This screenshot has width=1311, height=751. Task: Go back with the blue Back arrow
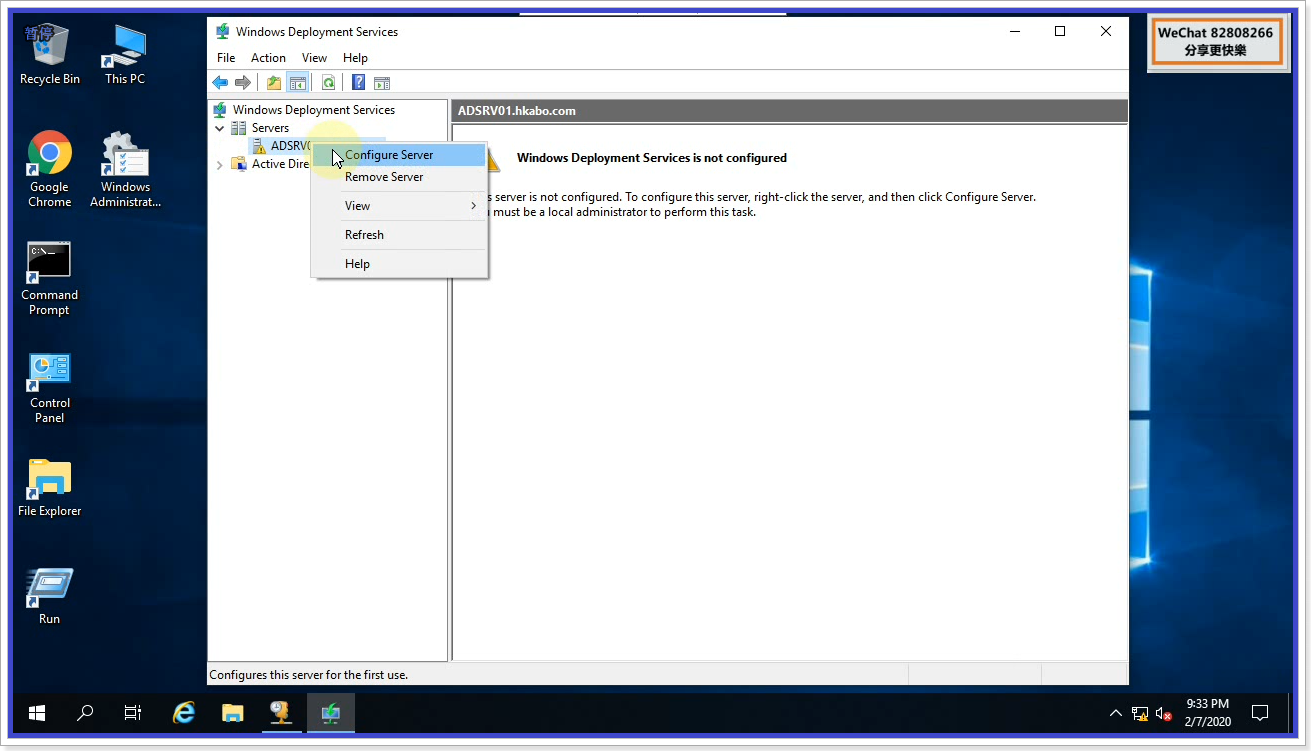click(220, 83)
